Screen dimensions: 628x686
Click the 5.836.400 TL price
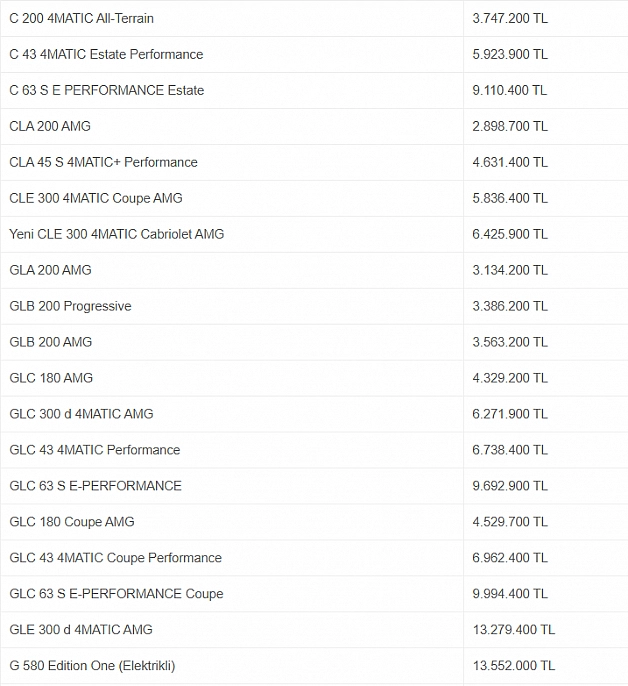pyautogui.click(x=510, y=198)
